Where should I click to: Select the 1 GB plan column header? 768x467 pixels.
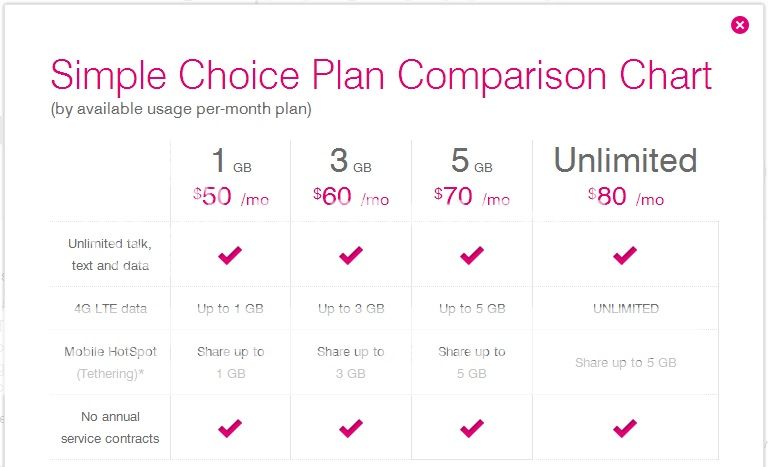pyautogui.click(x=230, y=161)
